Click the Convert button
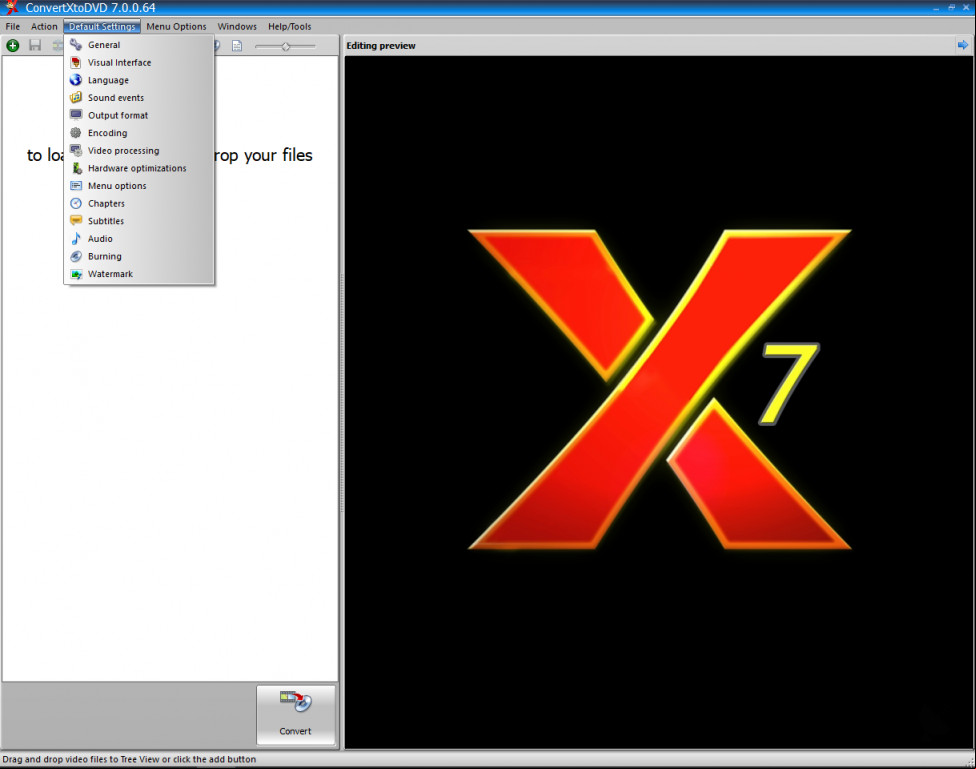976x769 pixels. tap(296, 715)
